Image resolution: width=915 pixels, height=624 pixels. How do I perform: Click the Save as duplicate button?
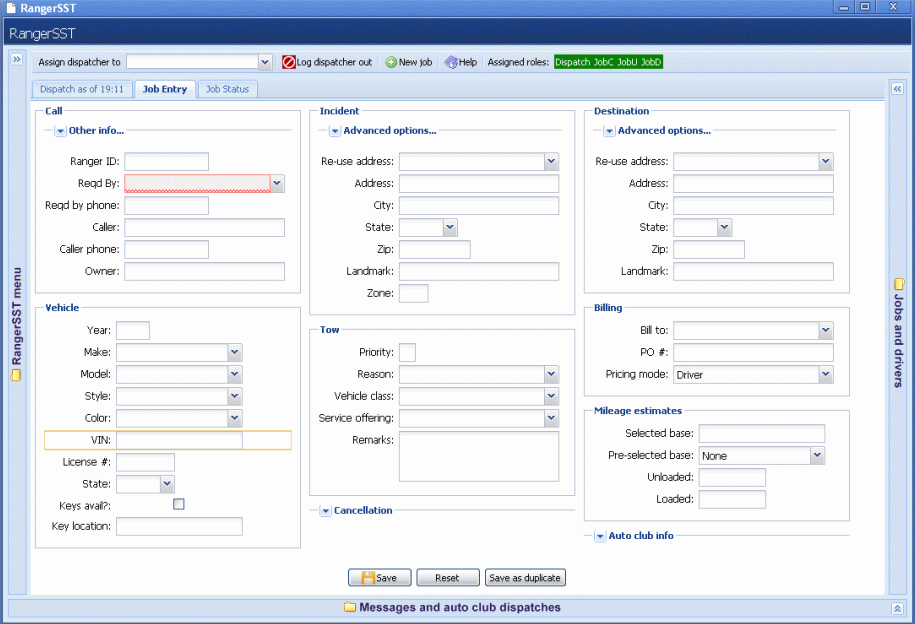click(x=525, y=577)
